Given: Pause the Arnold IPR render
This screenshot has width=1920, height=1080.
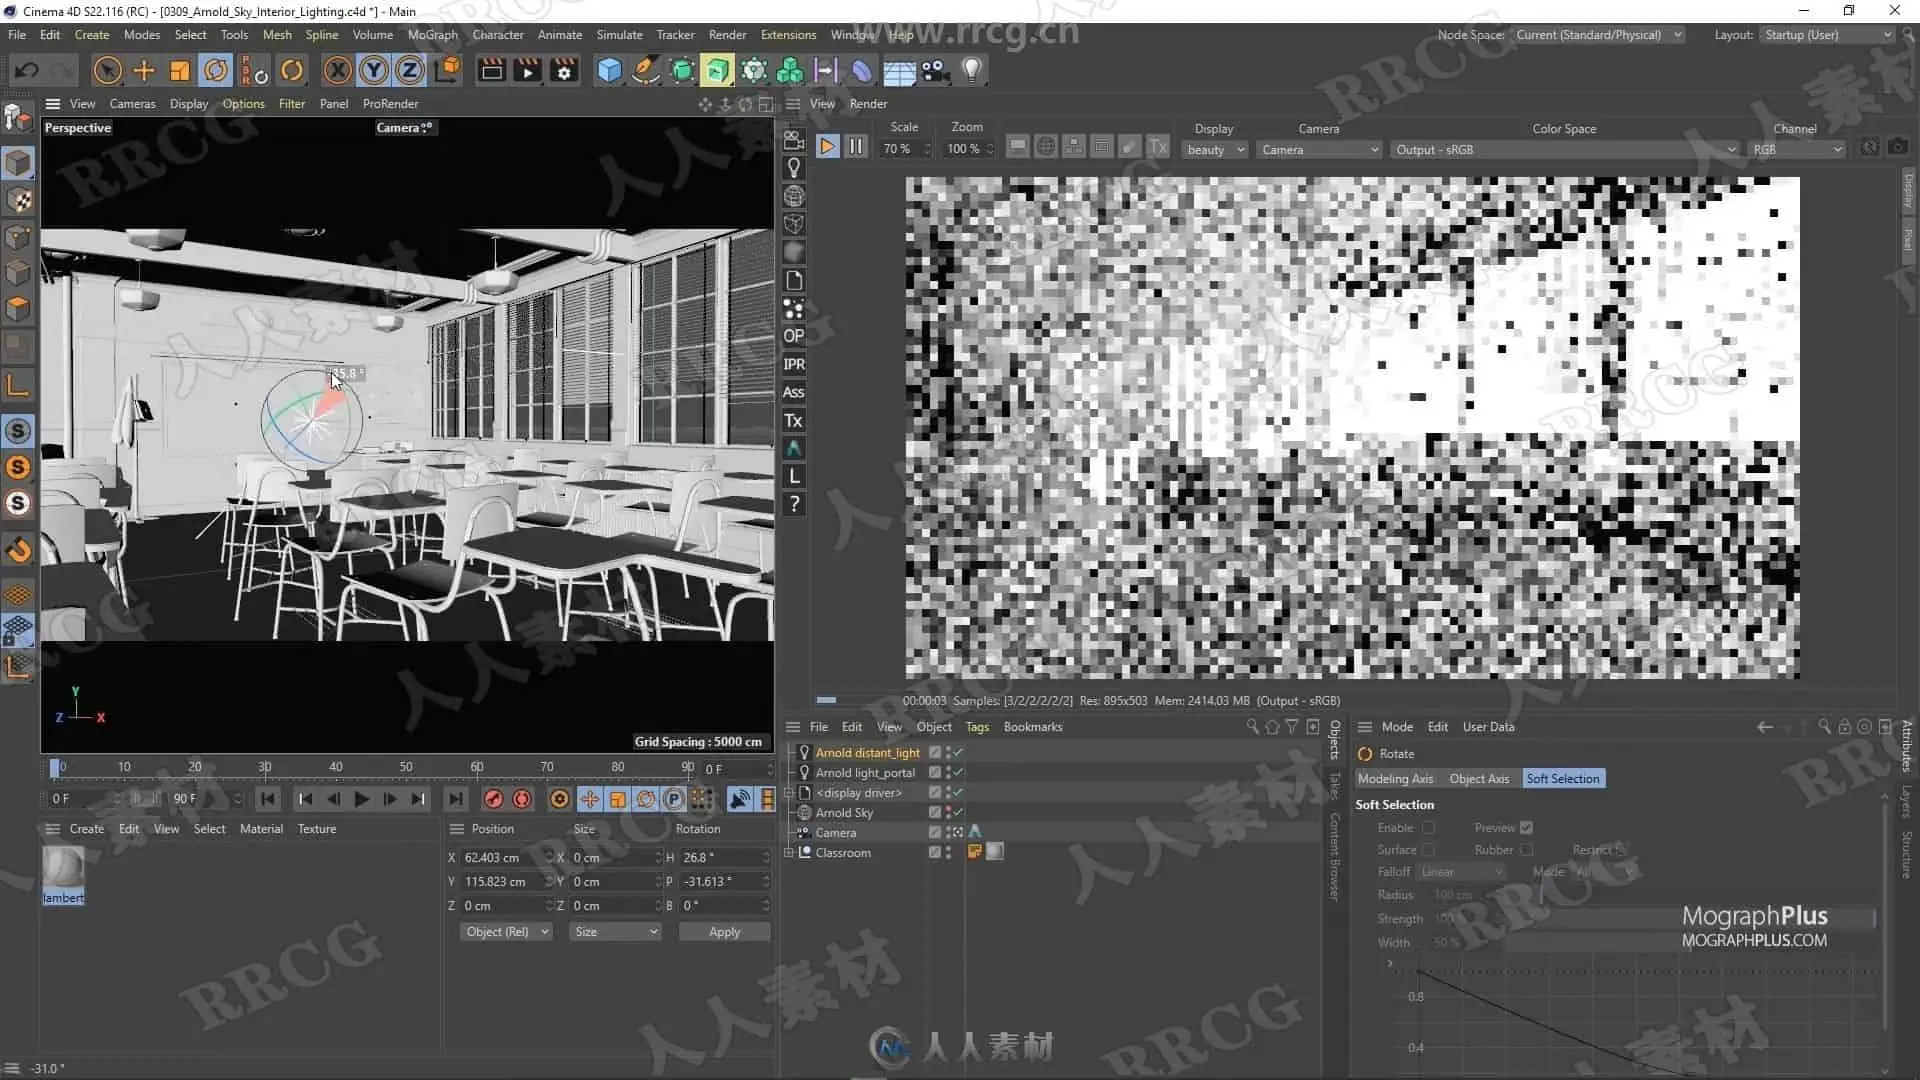Looking at the screenshot, I should tap(856, 147).
